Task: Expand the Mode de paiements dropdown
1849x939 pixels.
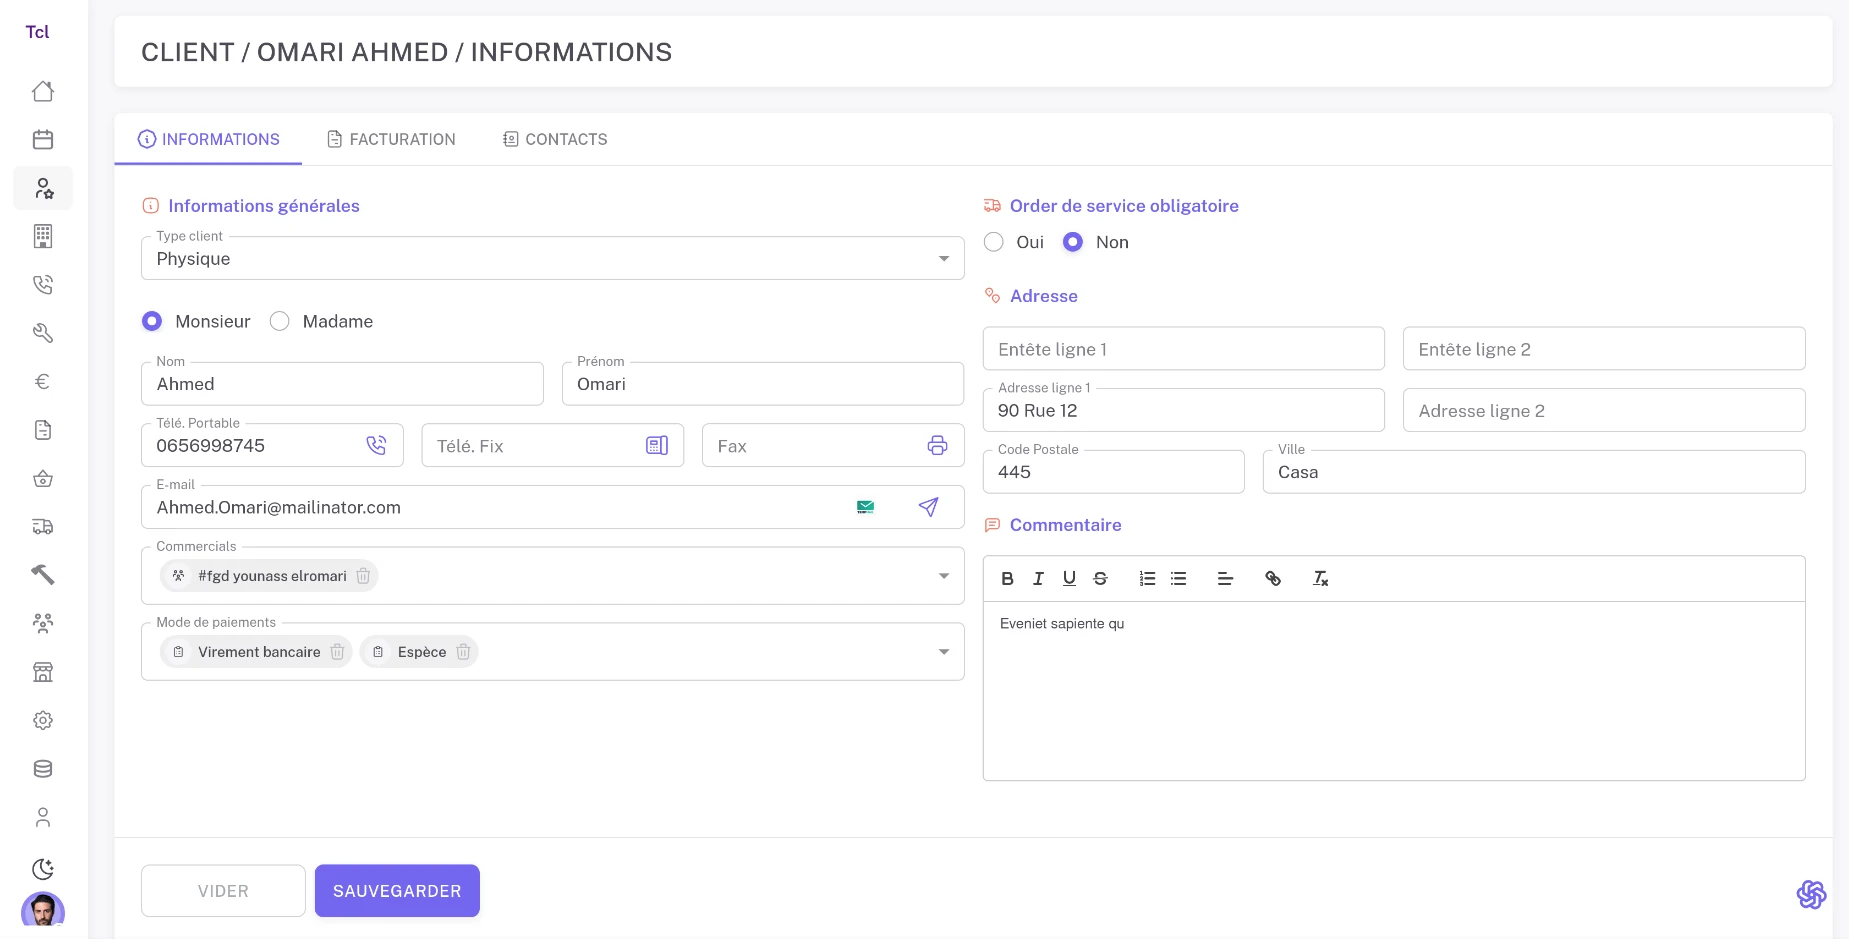Action: (x=943, y=652)
